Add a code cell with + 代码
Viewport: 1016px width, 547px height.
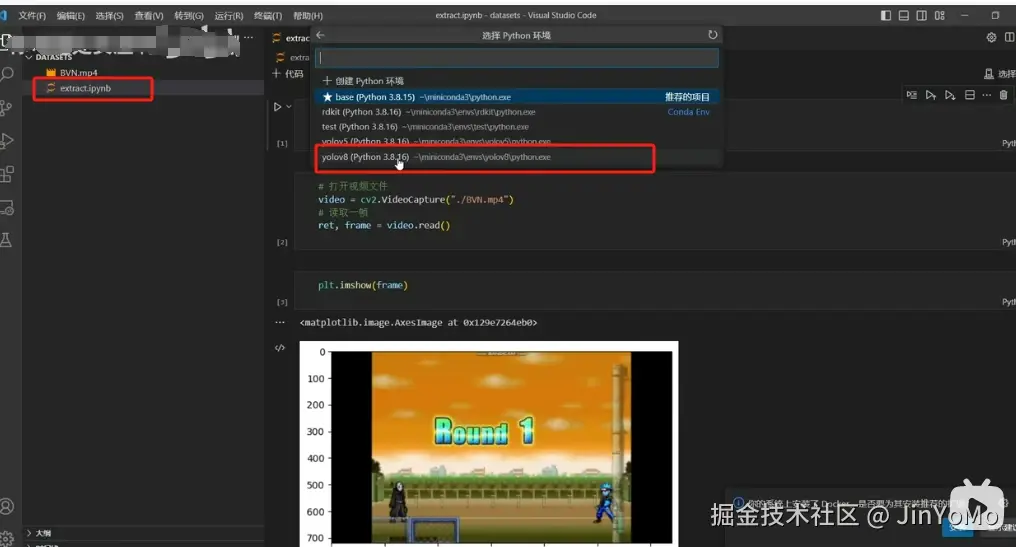288,74
